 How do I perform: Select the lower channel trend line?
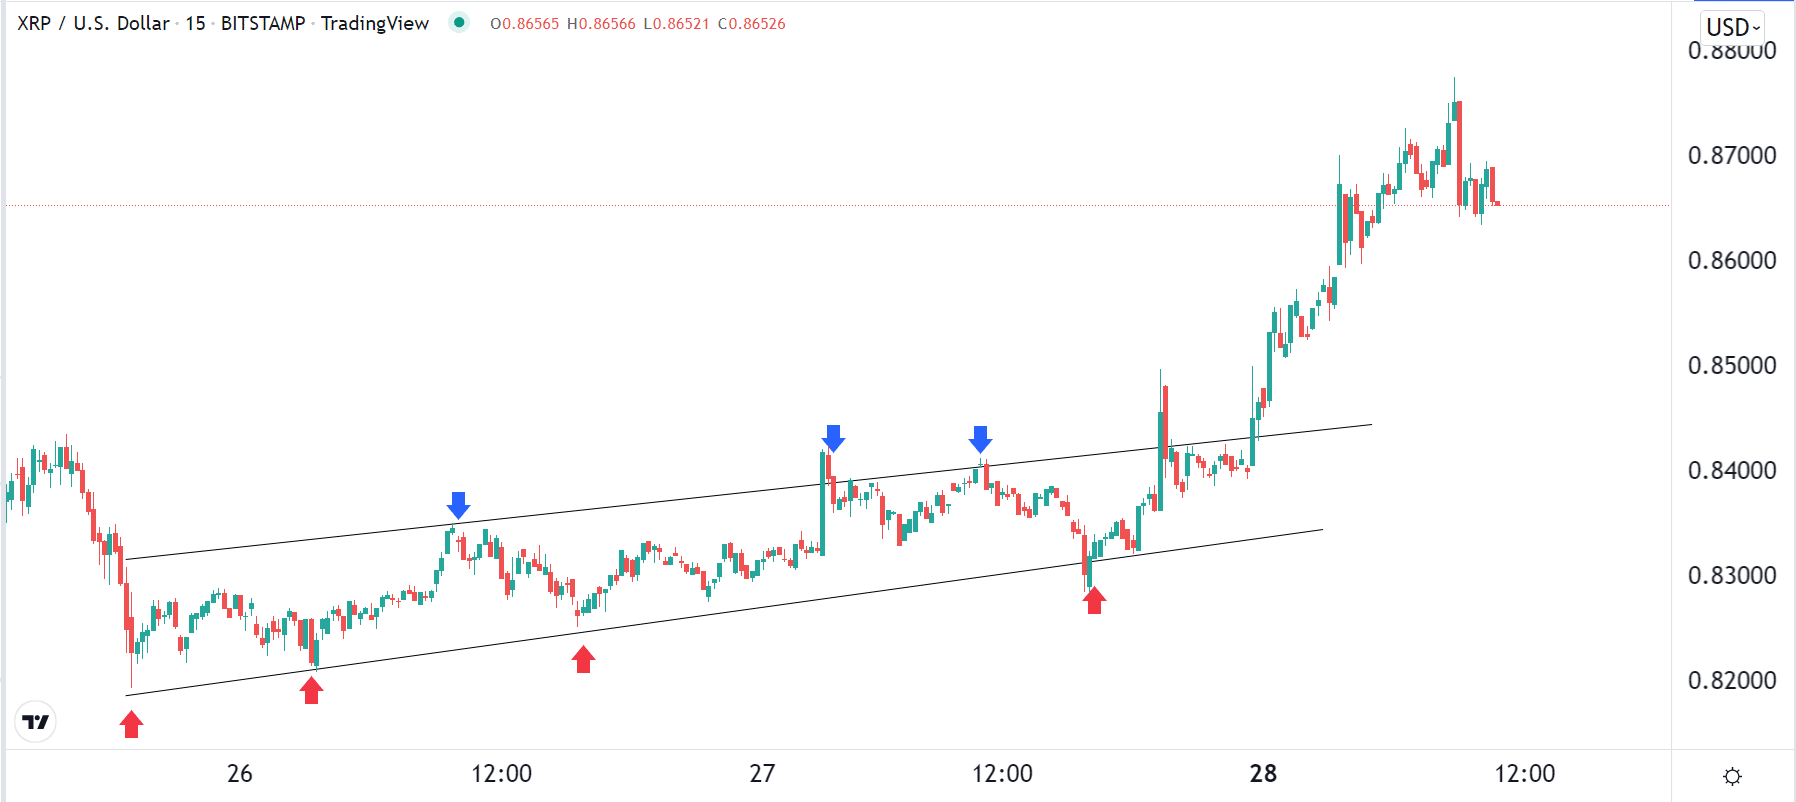725,612
